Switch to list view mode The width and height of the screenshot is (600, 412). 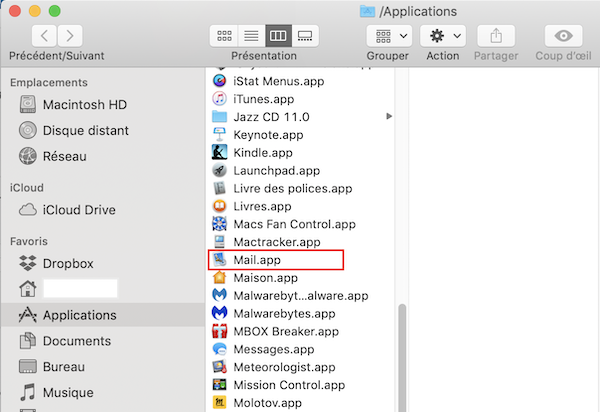pos(252,35)
